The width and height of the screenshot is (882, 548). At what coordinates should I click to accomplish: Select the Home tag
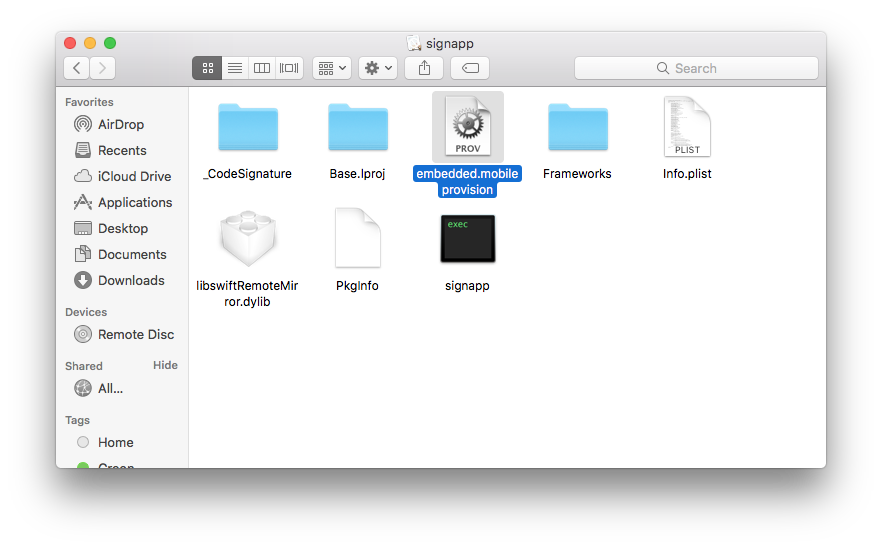[x=115, y=442]
